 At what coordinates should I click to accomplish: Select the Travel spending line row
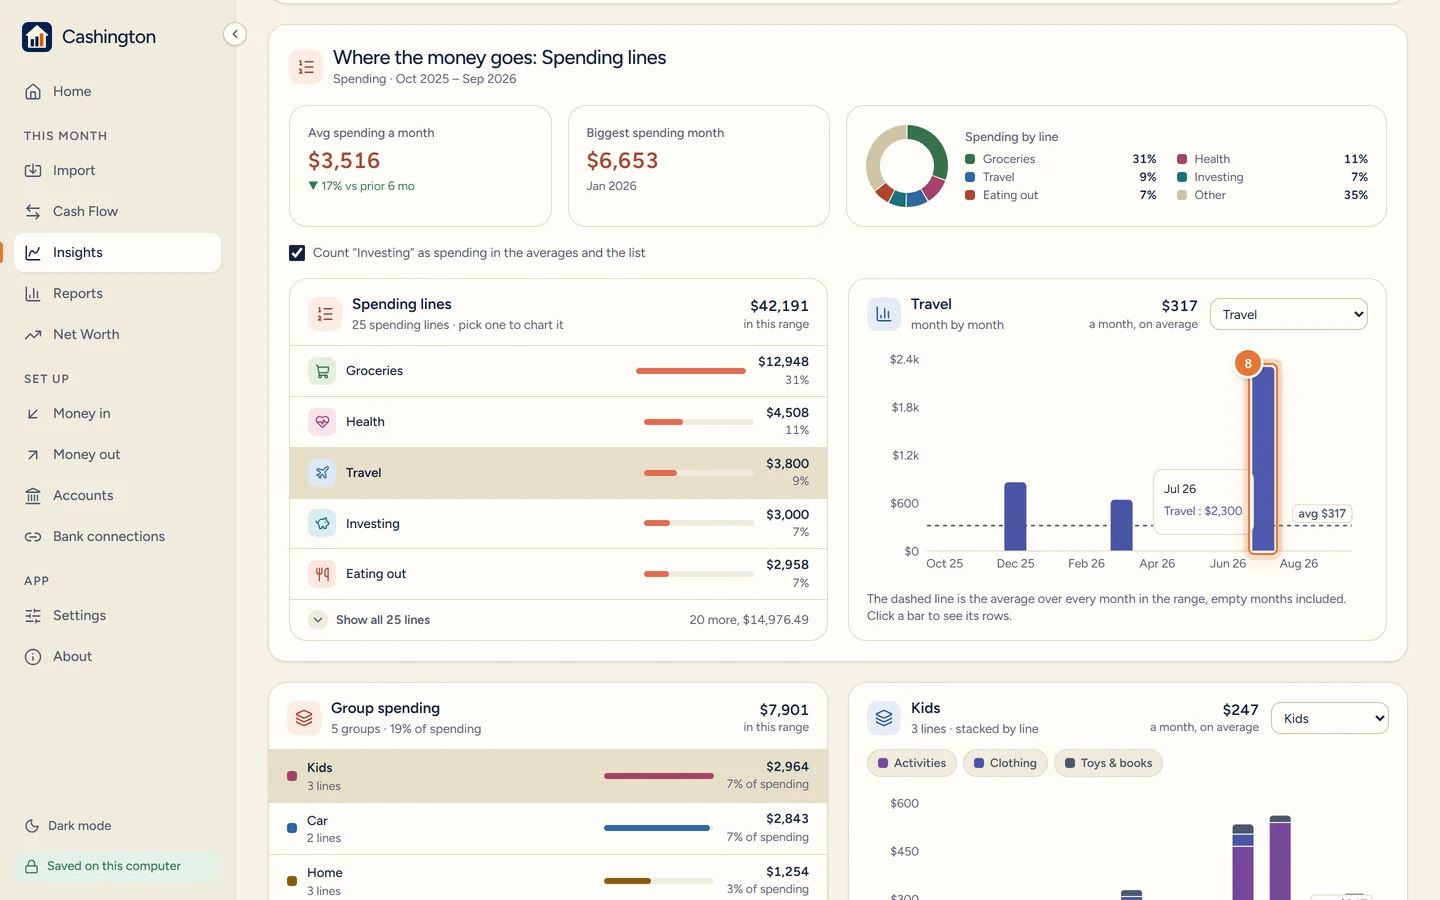click(x=558, y=473)
